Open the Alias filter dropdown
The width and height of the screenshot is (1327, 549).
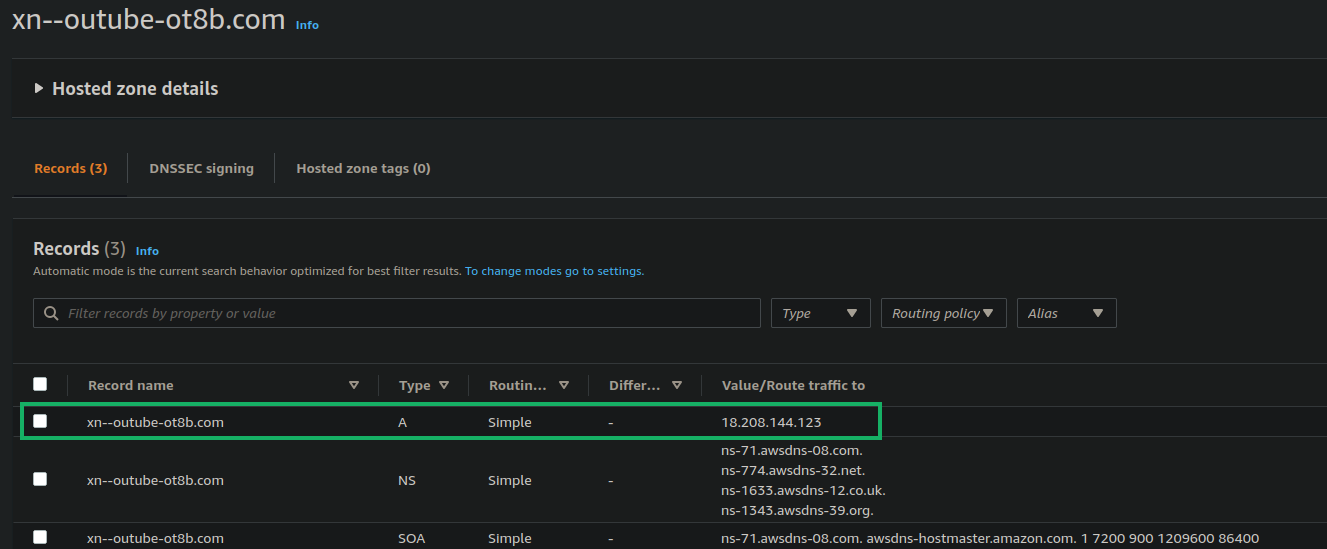tap(1066, 313)
